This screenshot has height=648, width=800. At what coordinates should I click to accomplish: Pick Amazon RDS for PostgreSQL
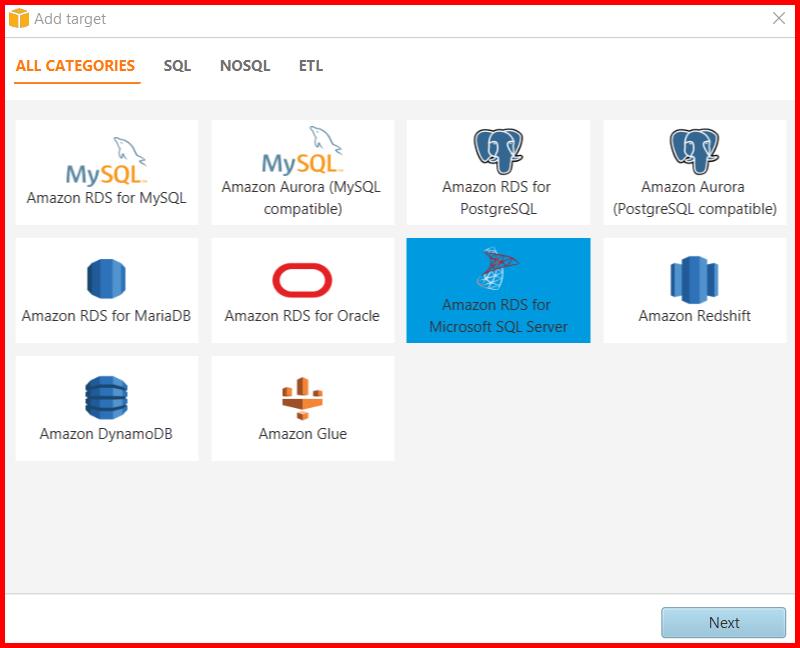498,172
